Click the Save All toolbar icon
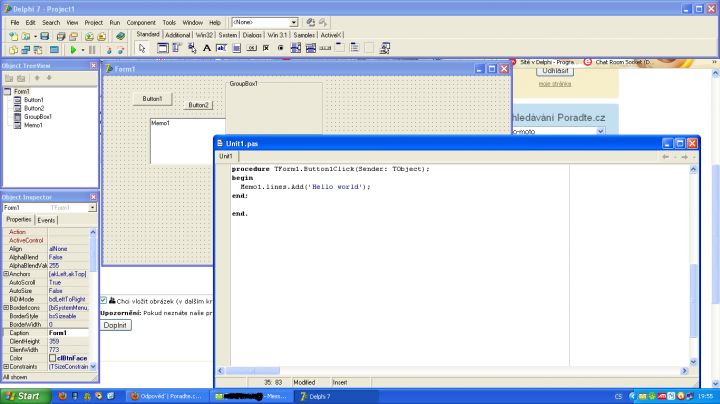 61,36
